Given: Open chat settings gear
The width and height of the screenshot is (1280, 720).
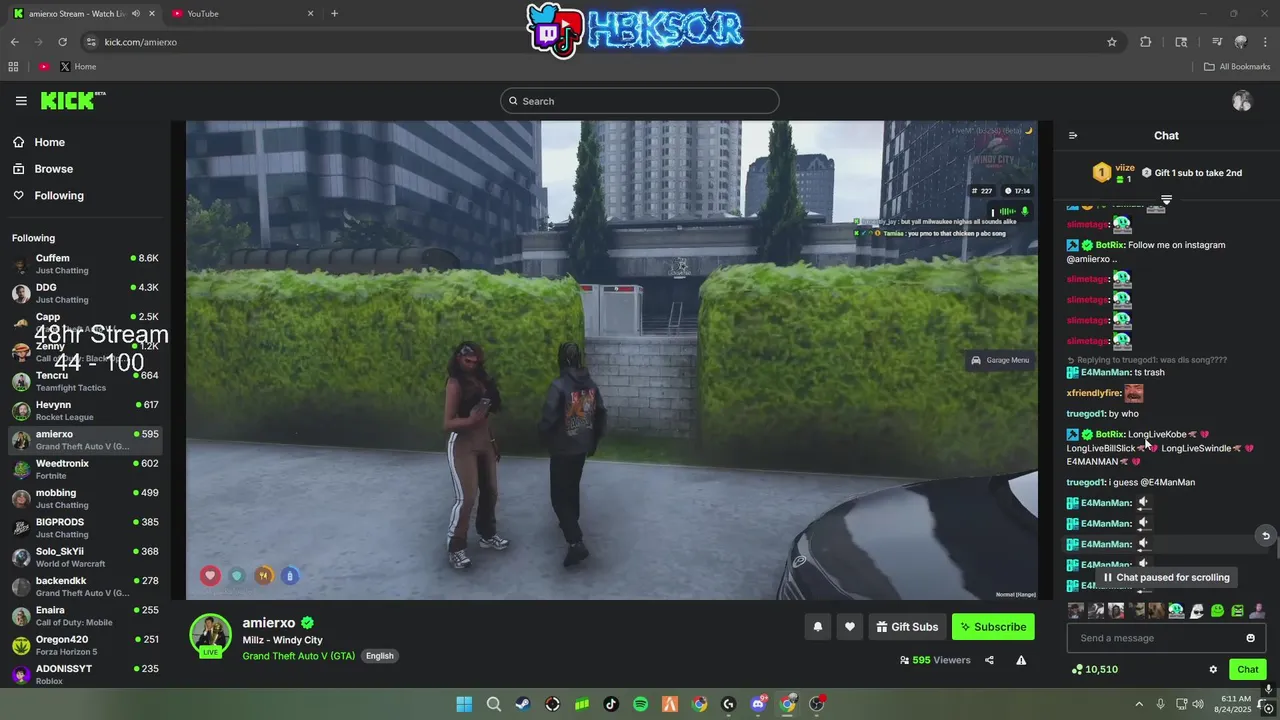Looking at the screenshot, I should (1213, 669).
